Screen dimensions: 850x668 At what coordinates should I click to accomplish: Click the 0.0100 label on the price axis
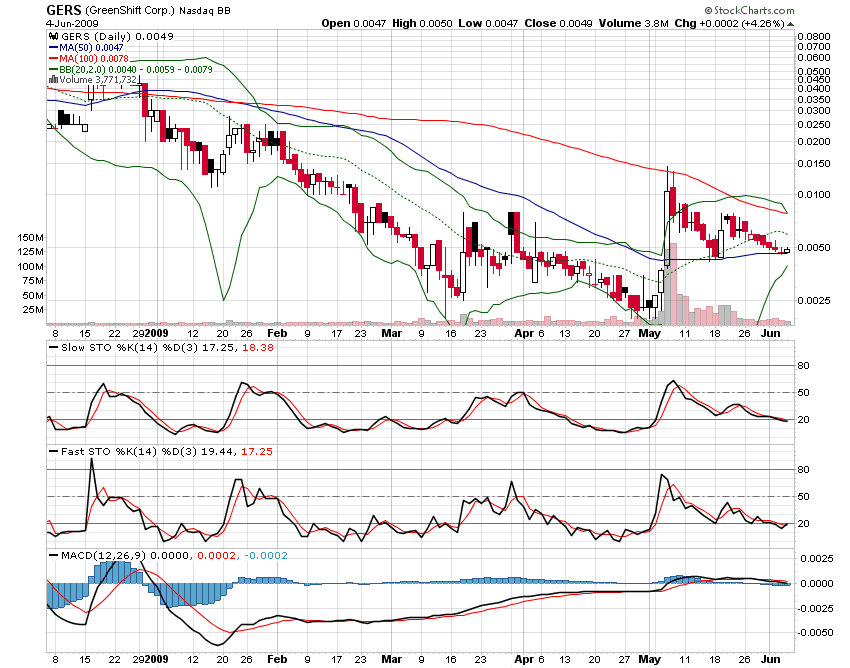(814, 195)
